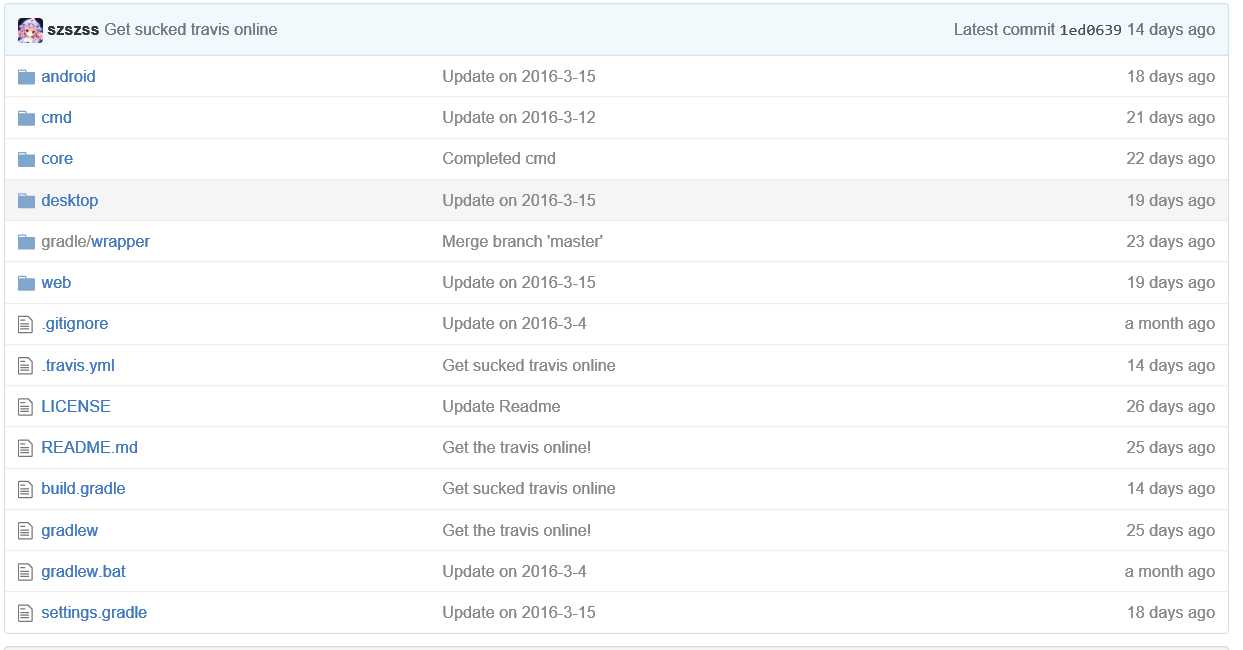
Task: Open desktop row commit 'Update on 2016-3-15'
Action: point(519,201)
